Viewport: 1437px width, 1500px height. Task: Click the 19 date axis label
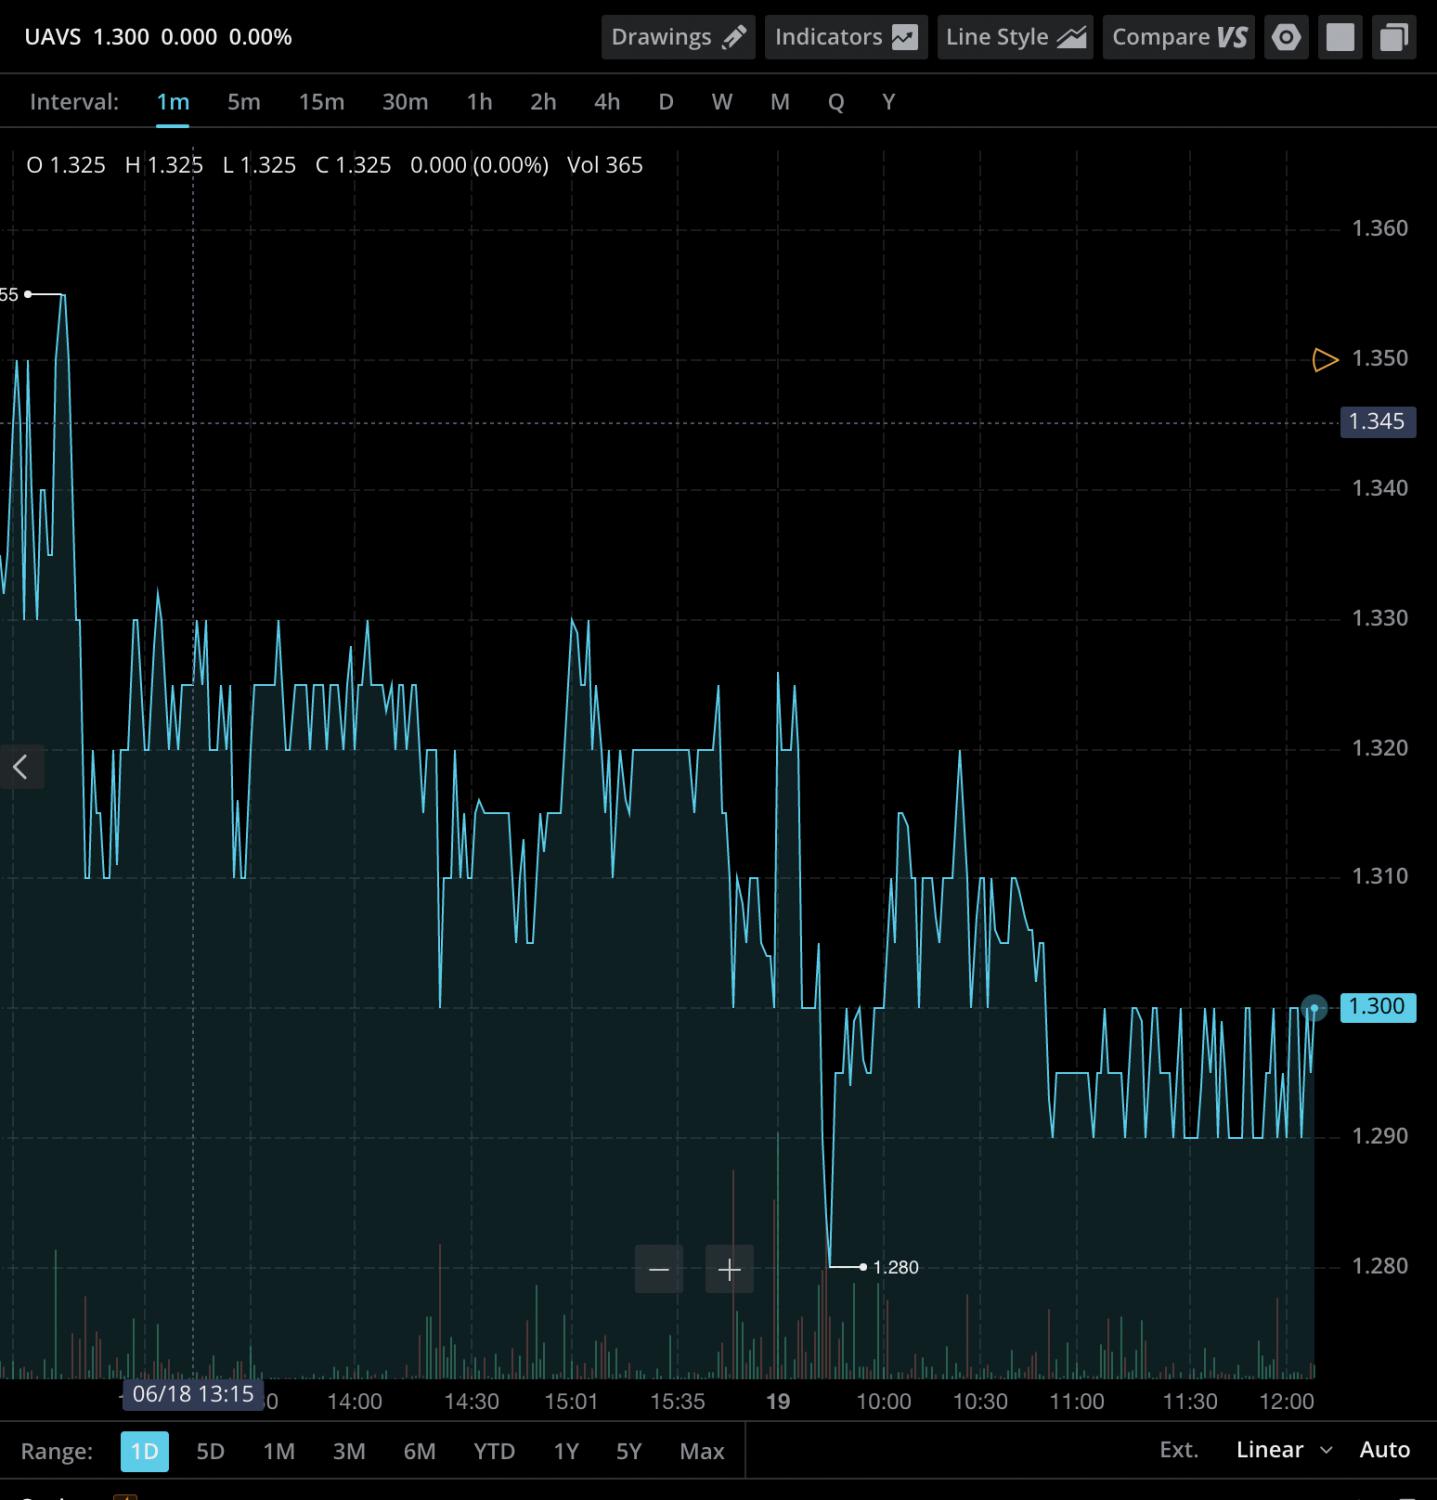click(778, 1402)
